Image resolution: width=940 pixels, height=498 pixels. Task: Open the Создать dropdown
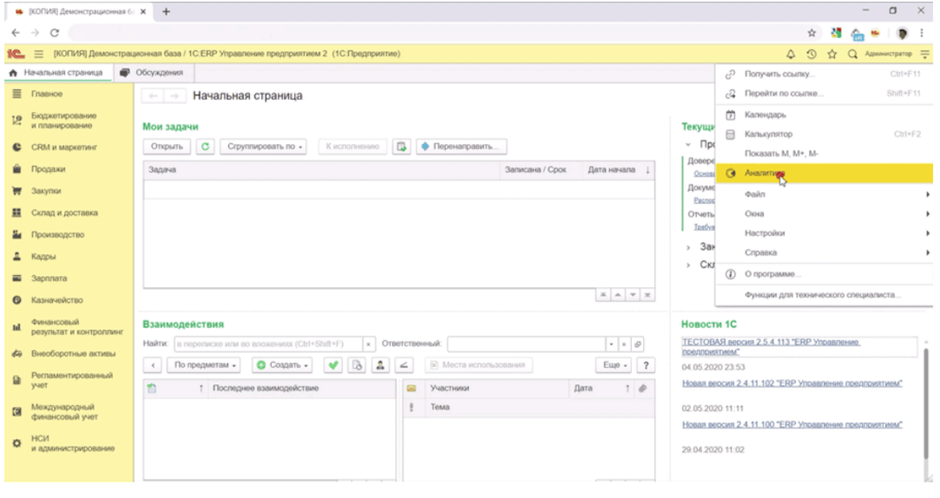(282, 365)
